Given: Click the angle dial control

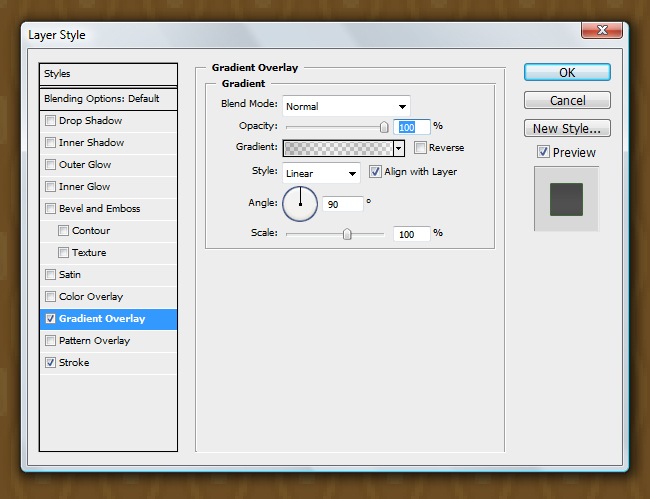Looking at the screenshot, I should tap(300, 204).
